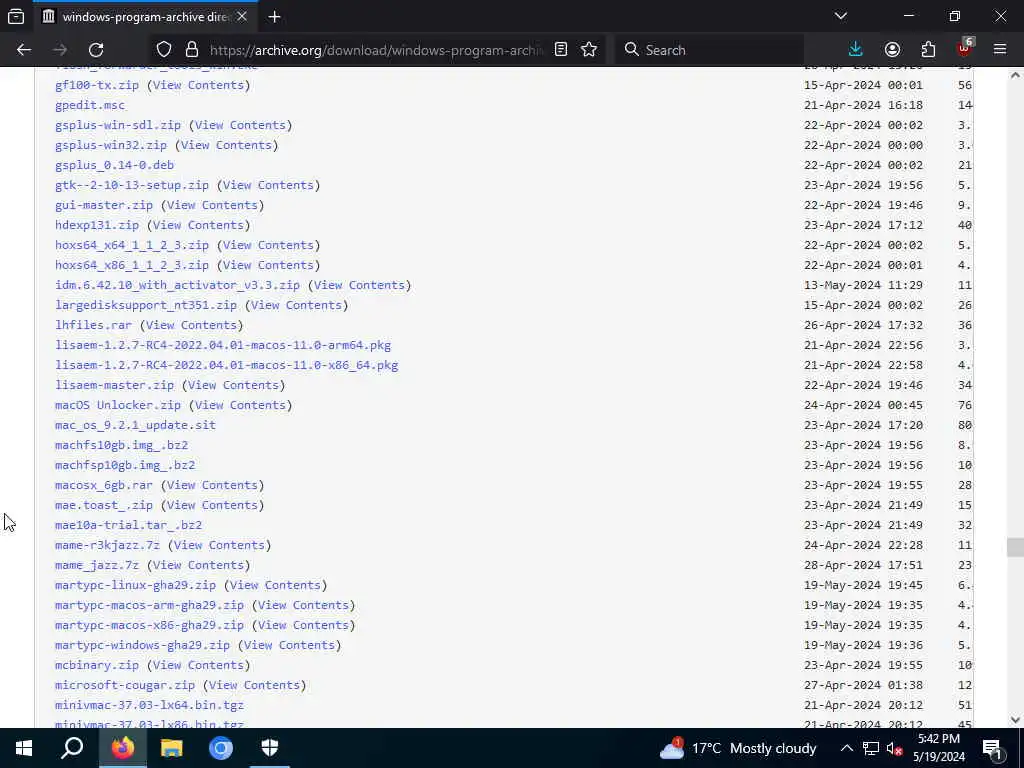Open Windows taskbar search

[x=72, y=748]
